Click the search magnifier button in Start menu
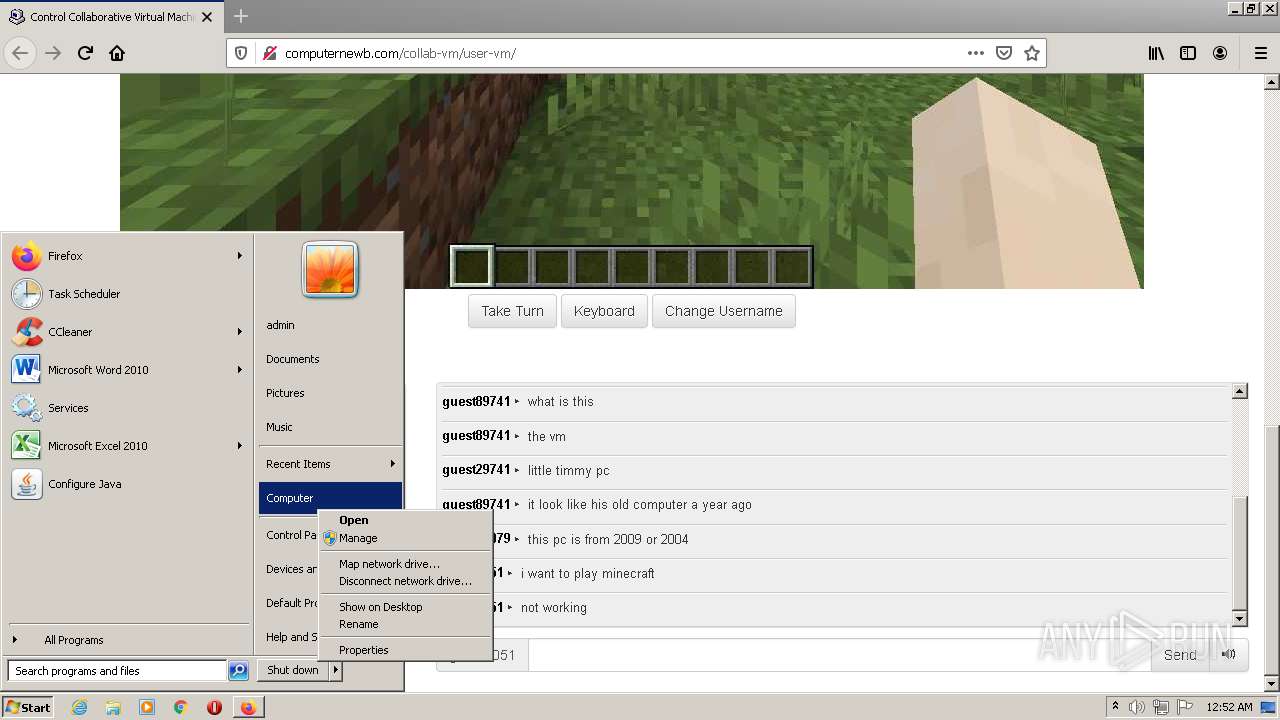1280x720 pixels. click(x=238, y=671)
